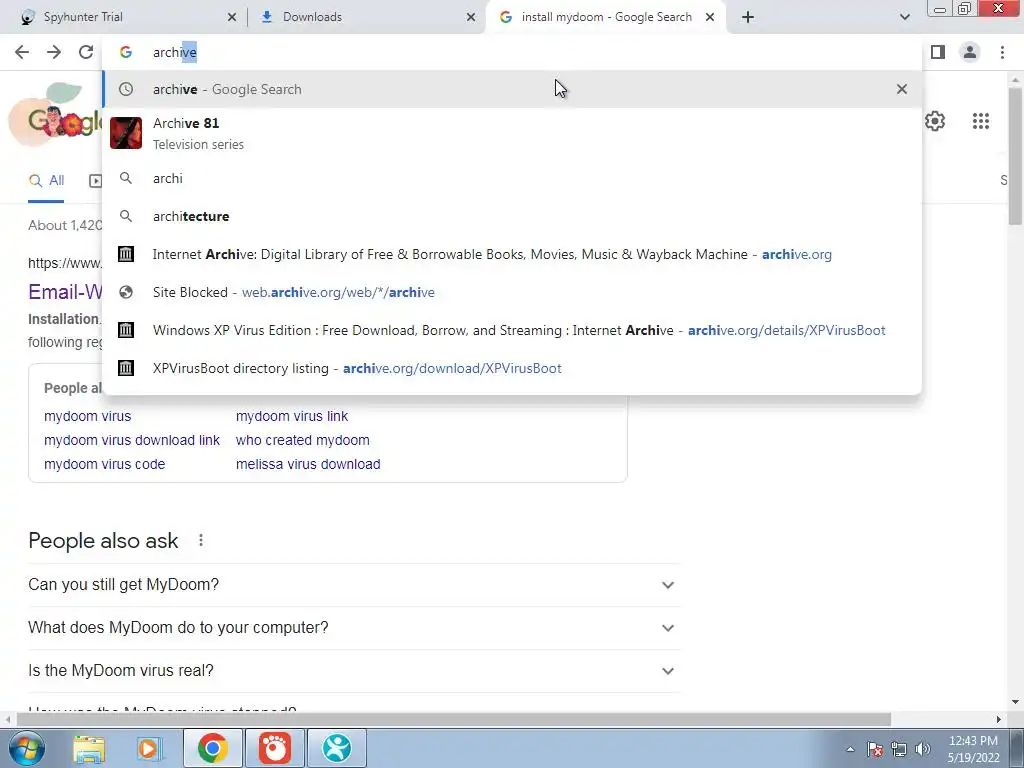Screen dimensions: 1024x768
Task: Open the Site Blocked web.archive.org suggestion
Action: pyautogui.click(x=512, y=292)
